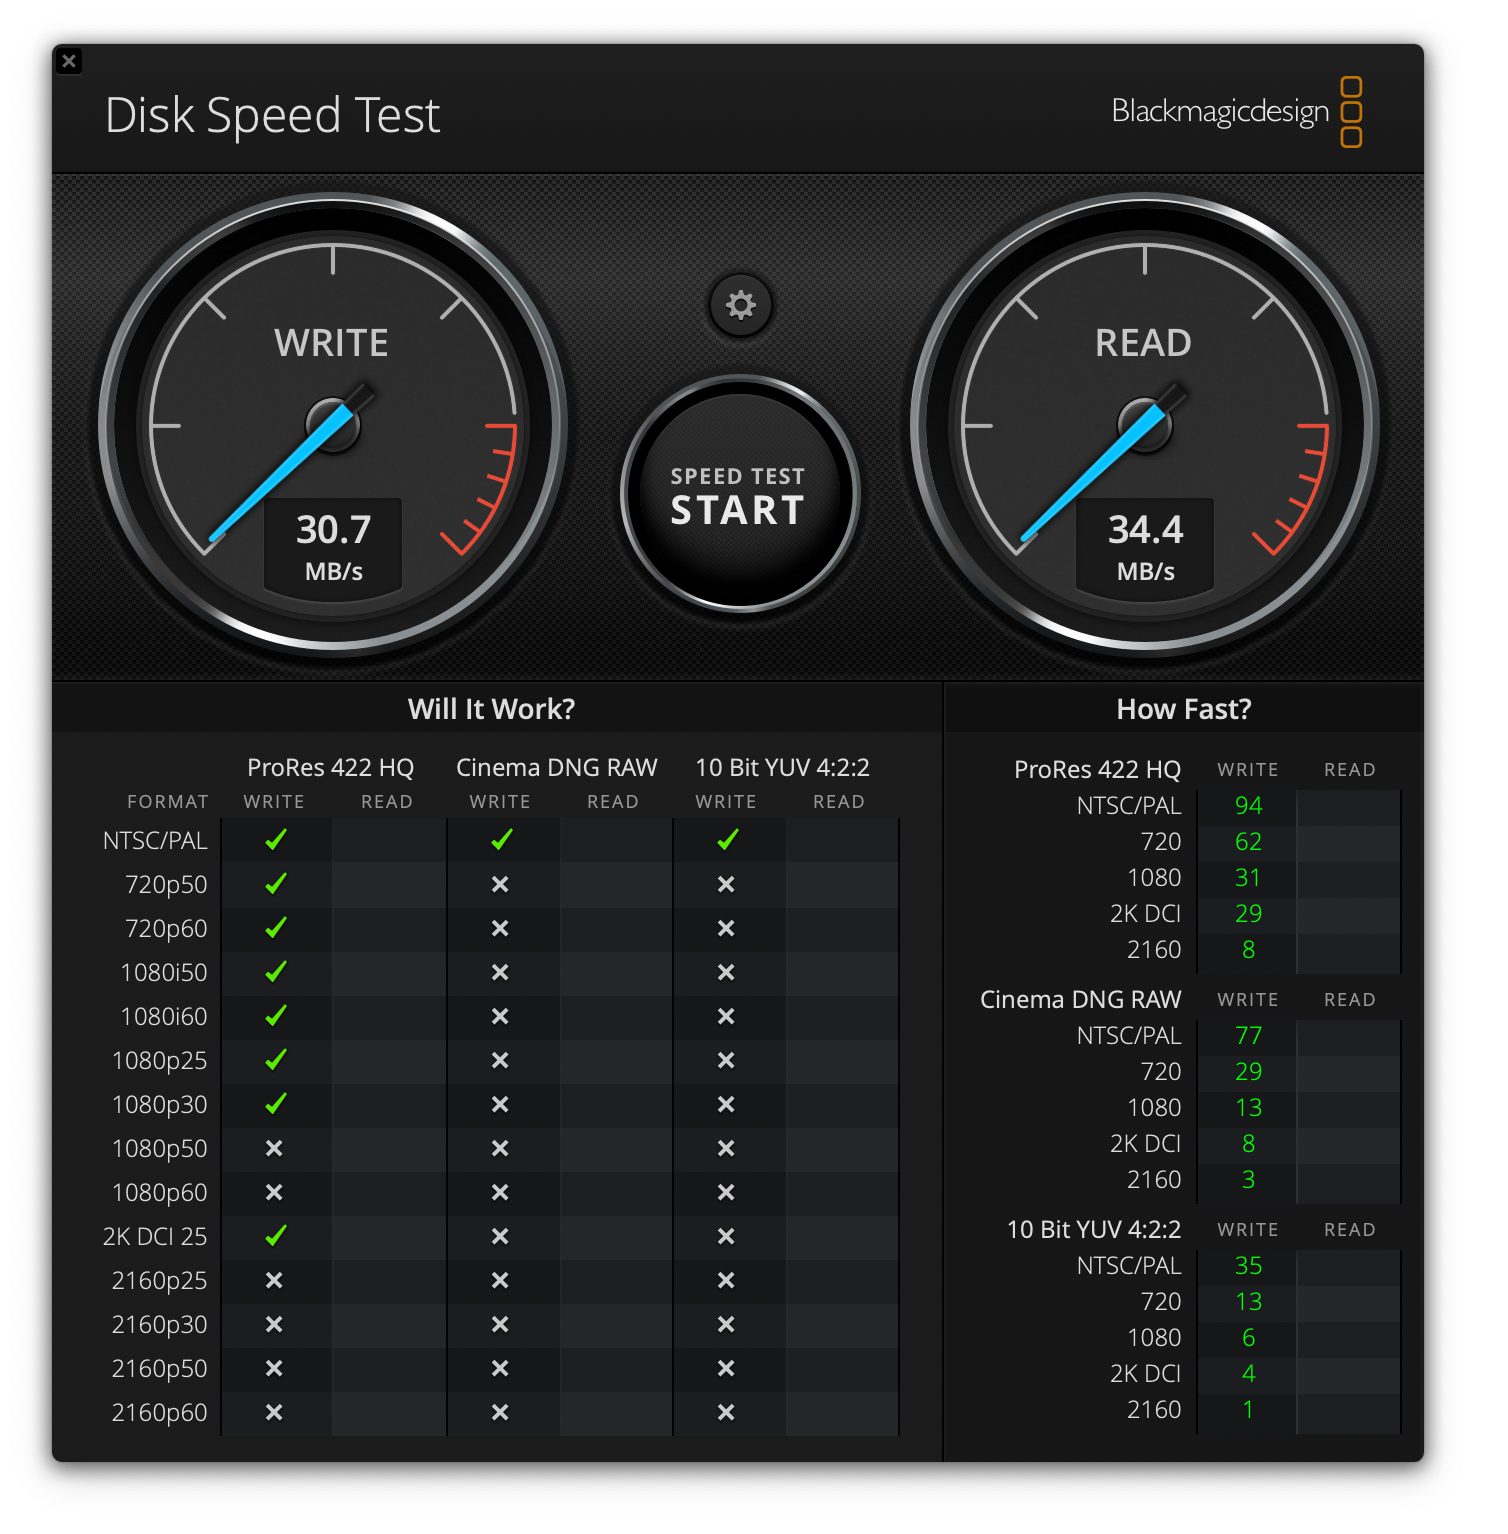The width and height of the screenshot is (1508, 1534).
Task: Click the Blackmagicdesign logo
Action: point(1237,111)
